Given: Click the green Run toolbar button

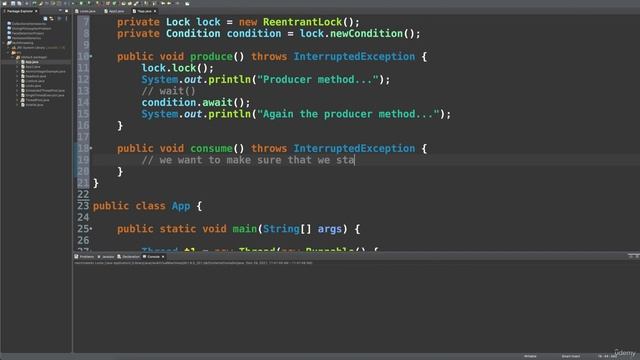Looking at the screenshot, I should click(81, 3).
